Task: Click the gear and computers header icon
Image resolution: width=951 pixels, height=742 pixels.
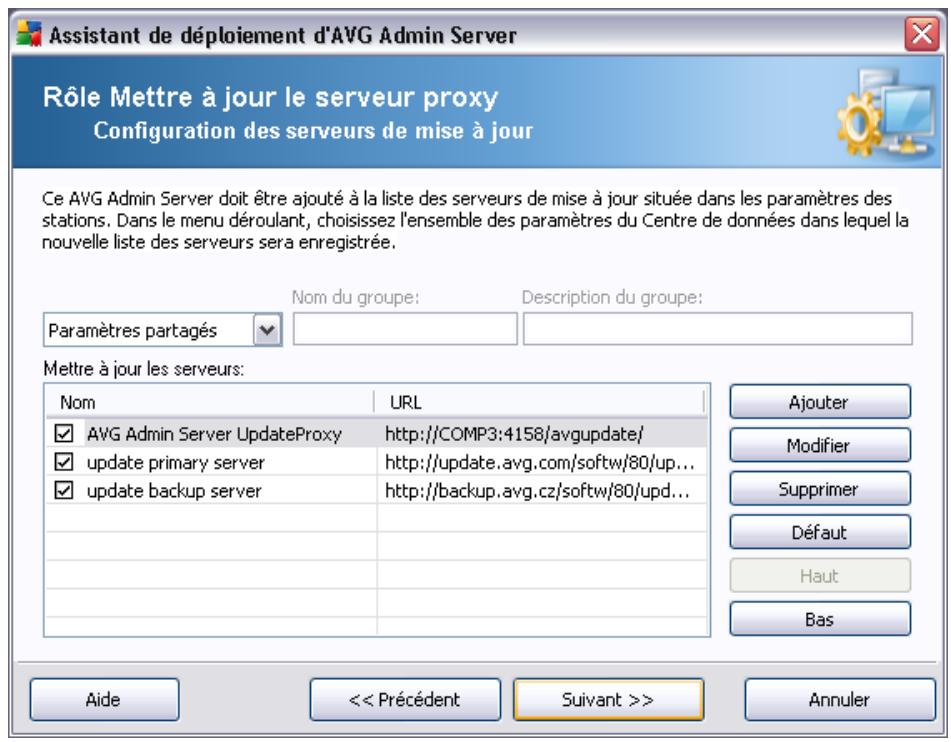Action: 885,113
